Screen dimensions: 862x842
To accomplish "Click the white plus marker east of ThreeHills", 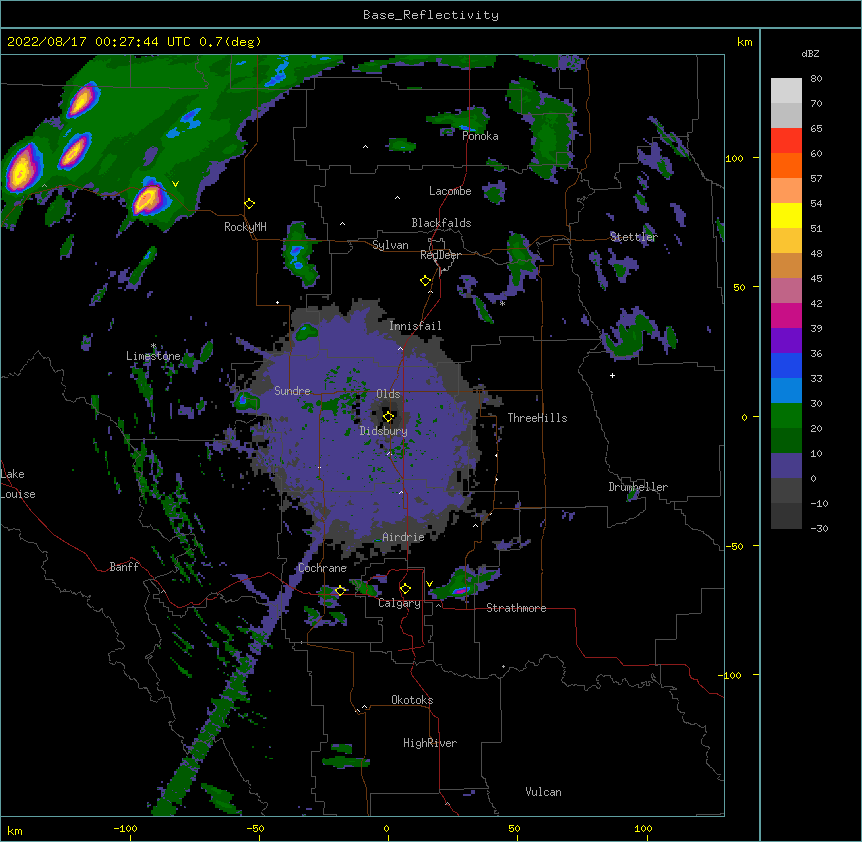I will tap(612, 375).
